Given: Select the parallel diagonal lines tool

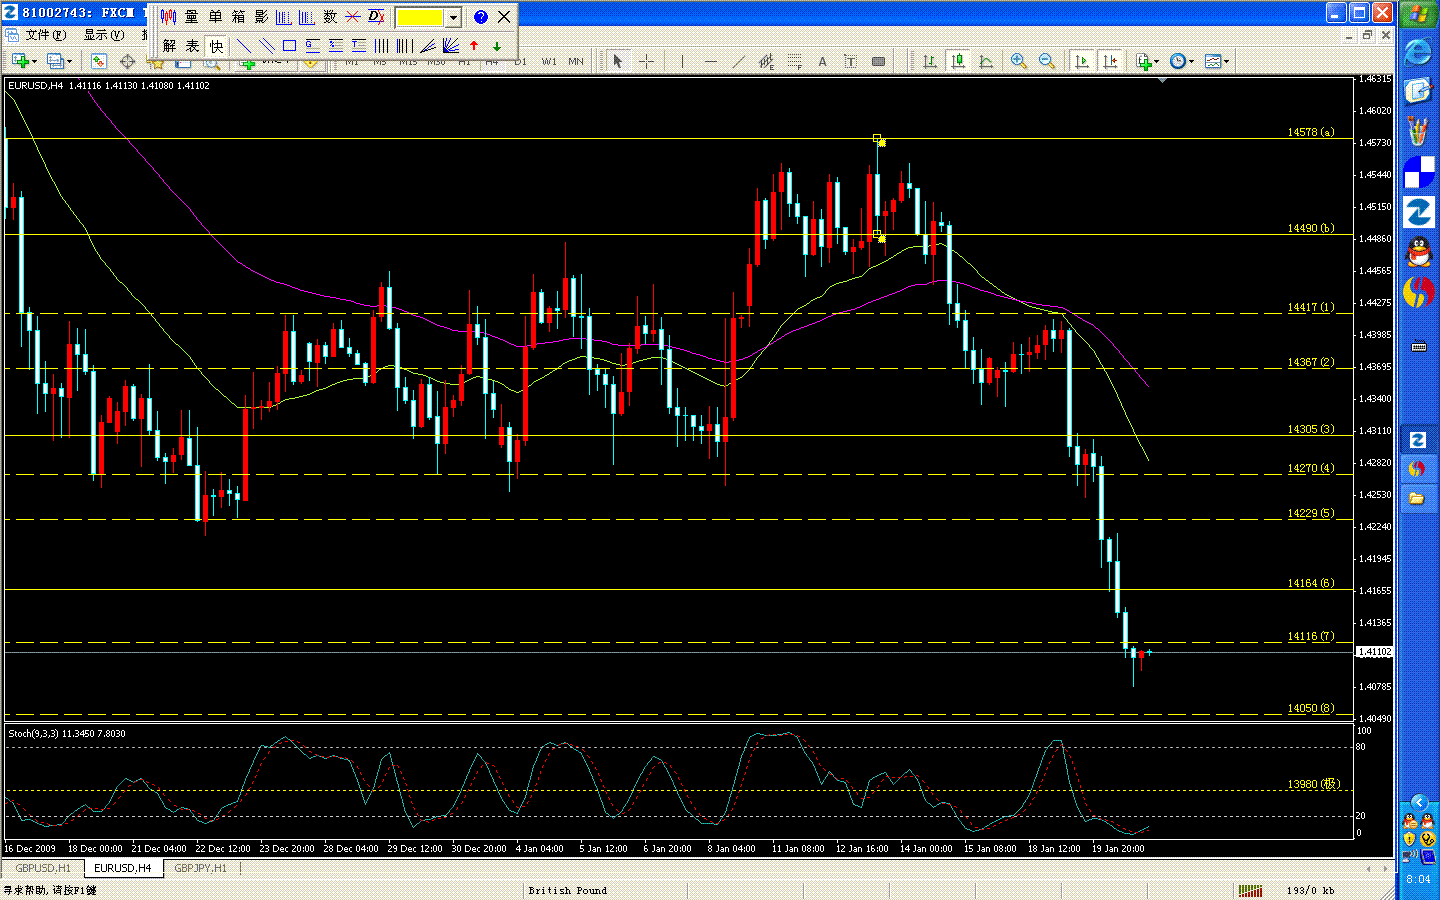Looking at the screenshot, I should [266, 46].
